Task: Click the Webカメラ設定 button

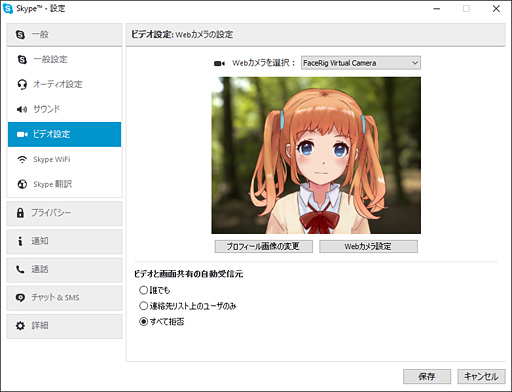Action: 368,246
